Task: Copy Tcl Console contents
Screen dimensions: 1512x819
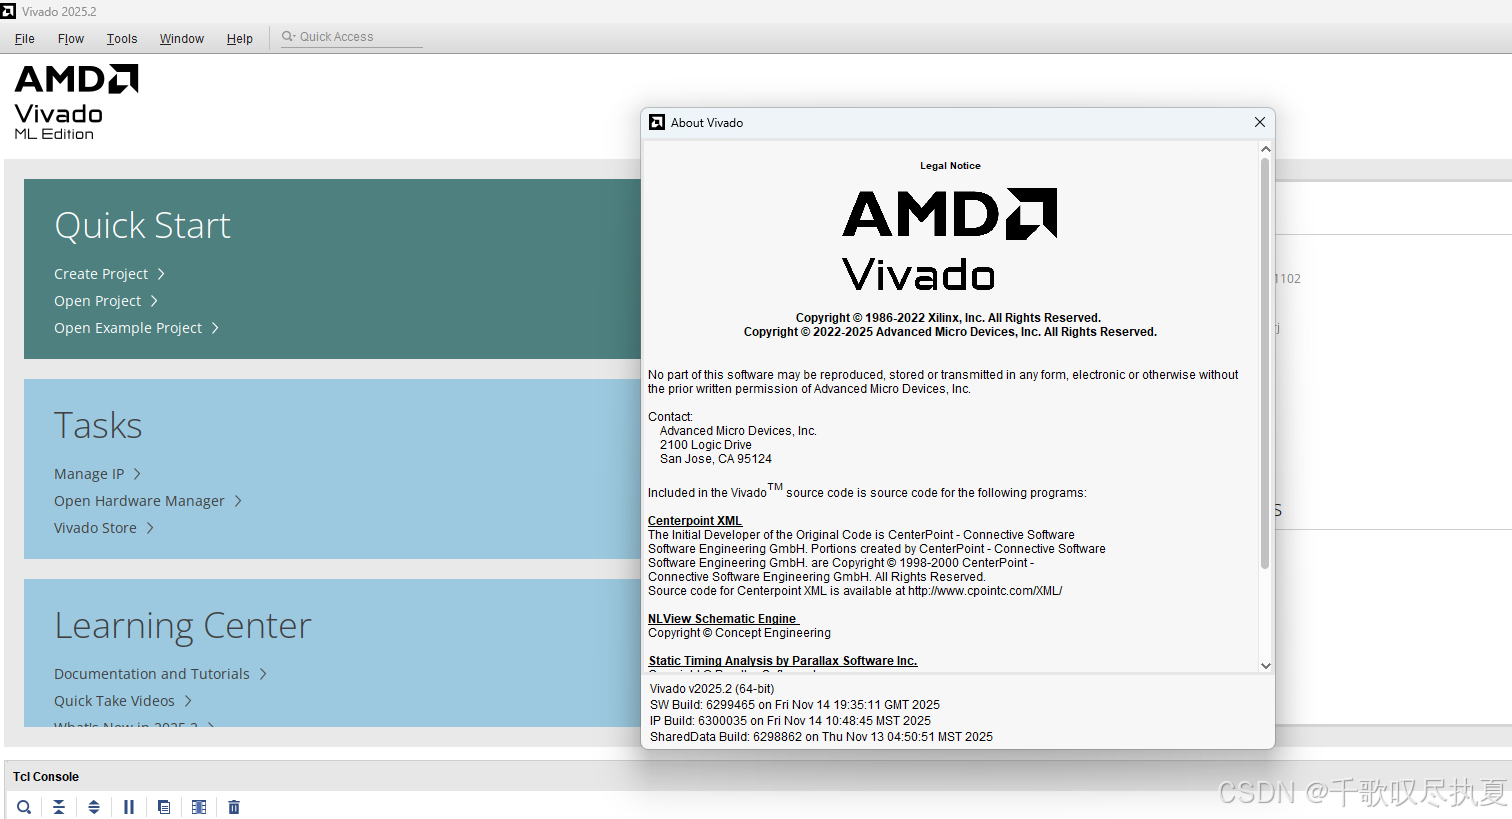Action: click(164, 807)
